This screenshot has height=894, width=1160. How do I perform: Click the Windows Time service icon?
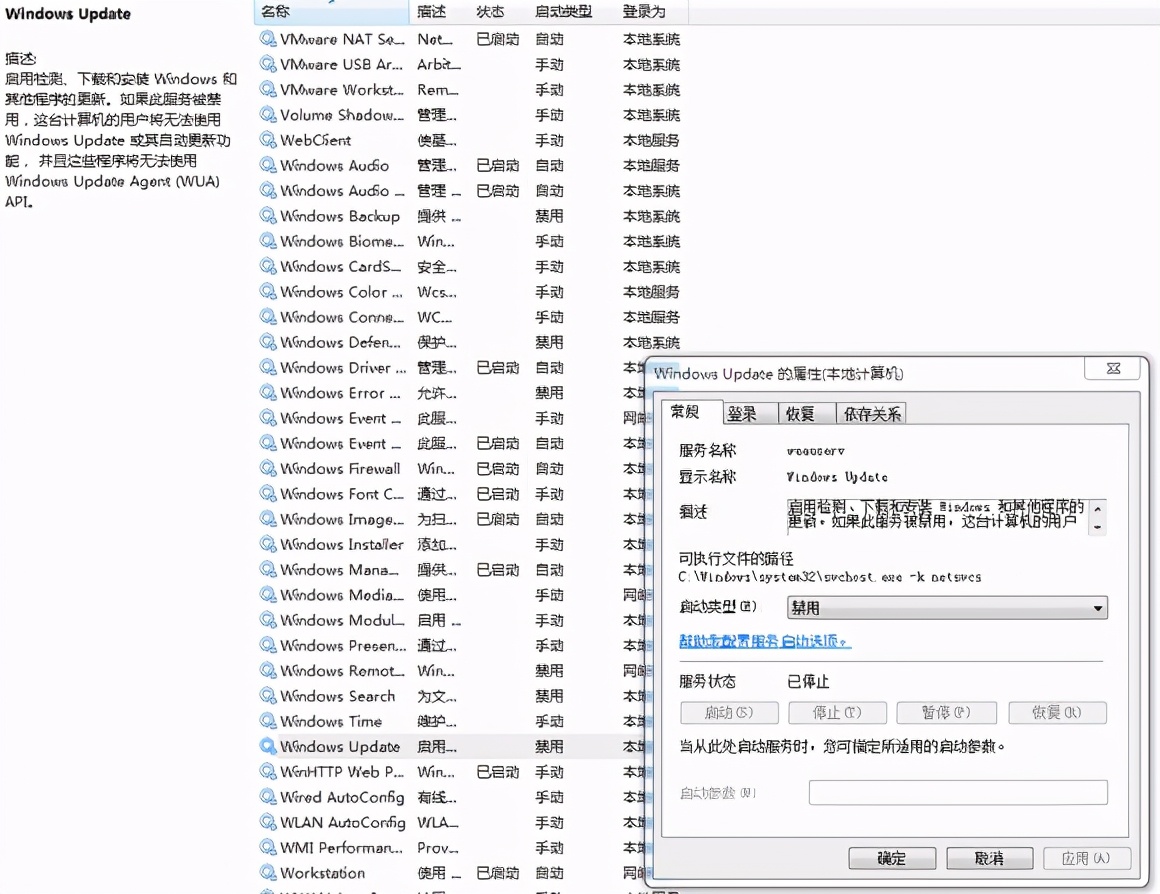[267, 721]
